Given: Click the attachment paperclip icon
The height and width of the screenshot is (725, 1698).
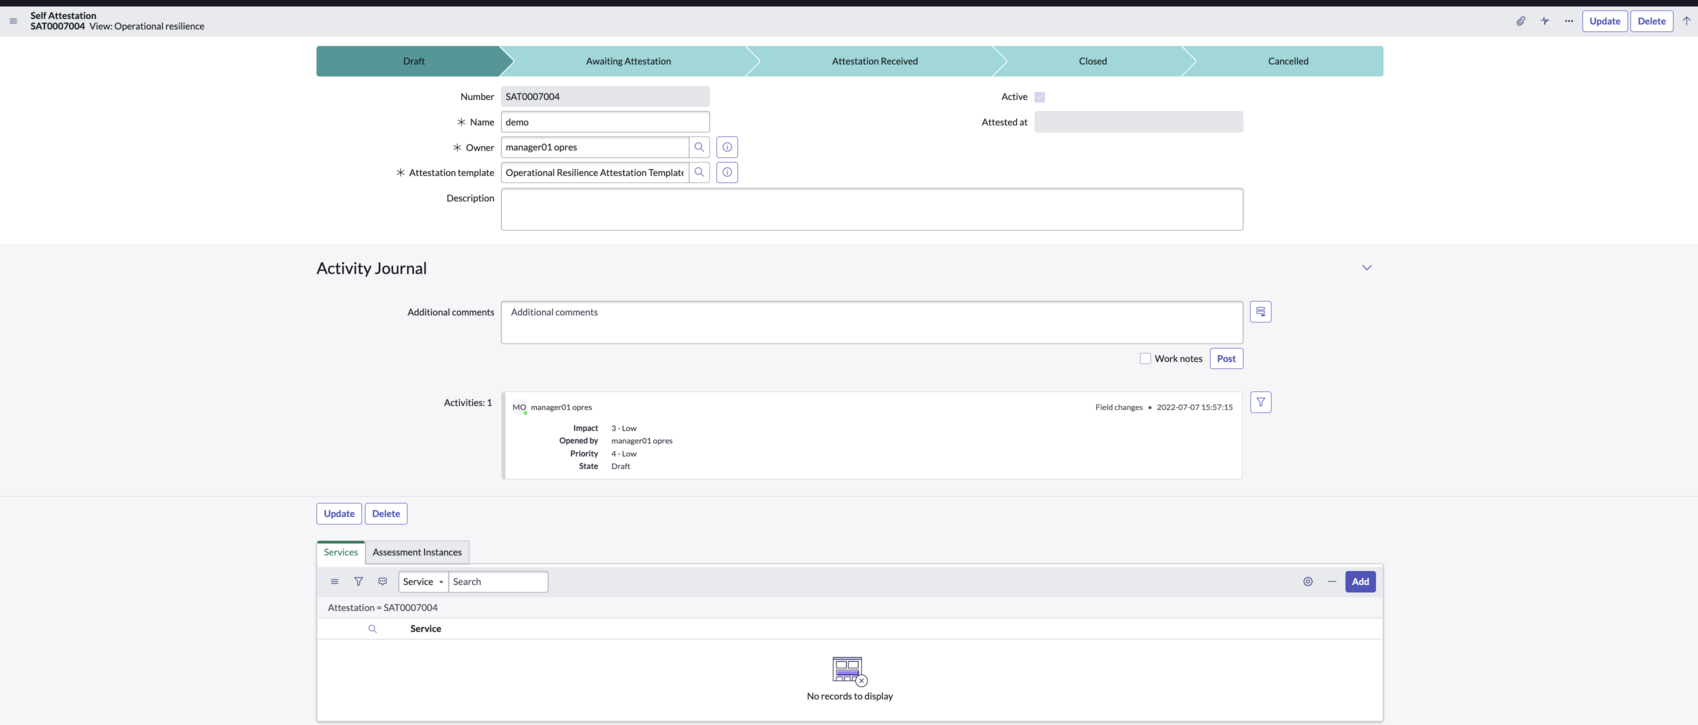Looking at the screenshot, I should [x=1520, y=21].
